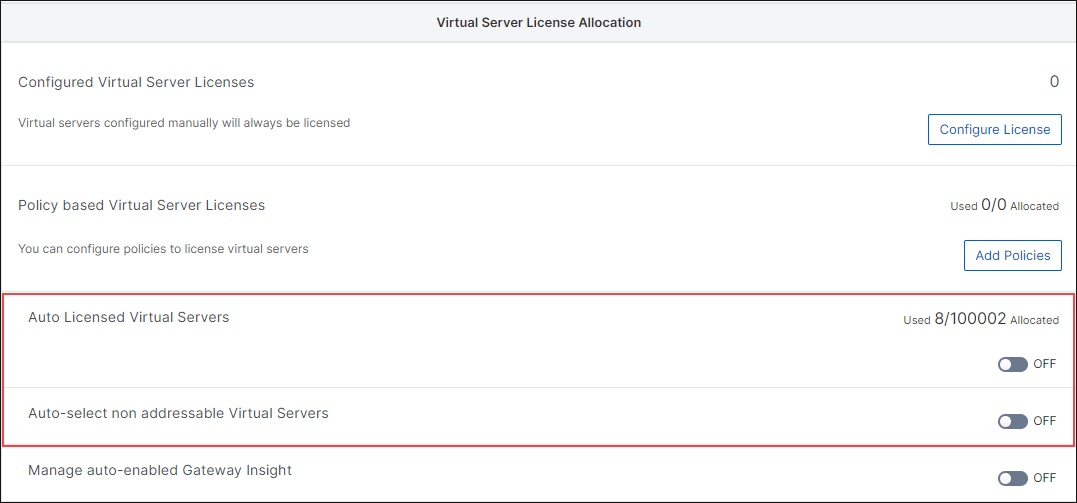Click the Configured Virtual Server Licenses label
The height and width of the screenshot is (503, 1077).
tap(136, 82)
